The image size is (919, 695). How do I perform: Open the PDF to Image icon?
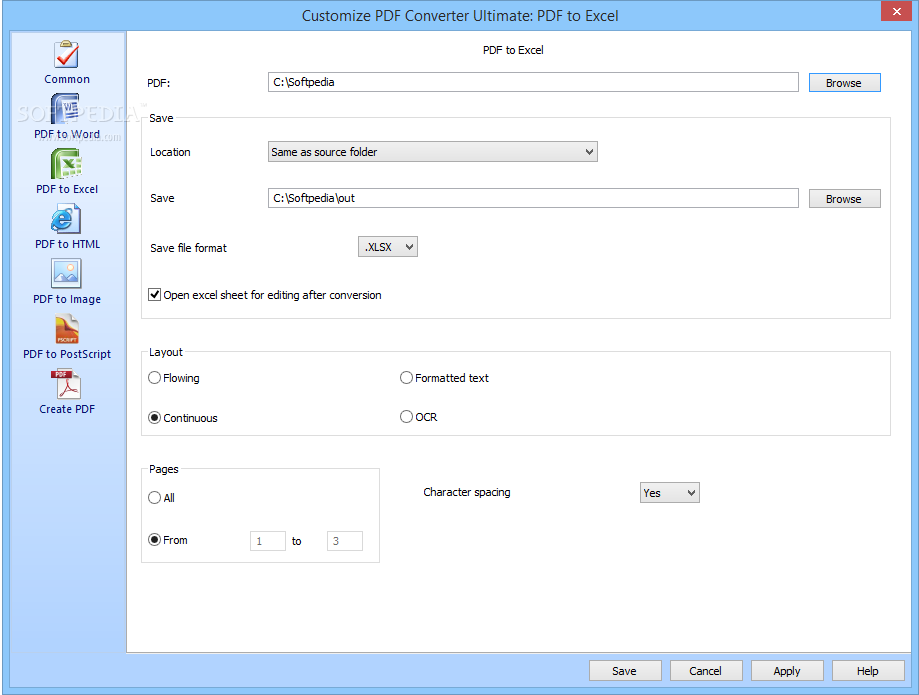pos(66,274)
